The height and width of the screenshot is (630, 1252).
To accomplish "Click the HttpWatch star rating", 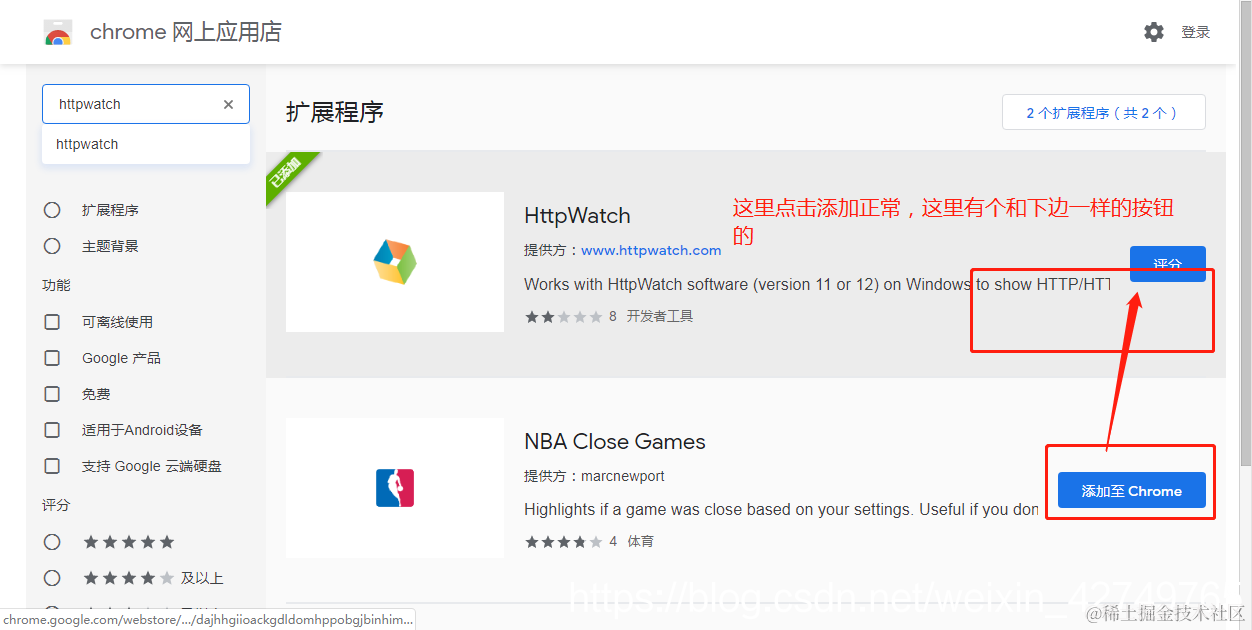I will click(563, 316).
